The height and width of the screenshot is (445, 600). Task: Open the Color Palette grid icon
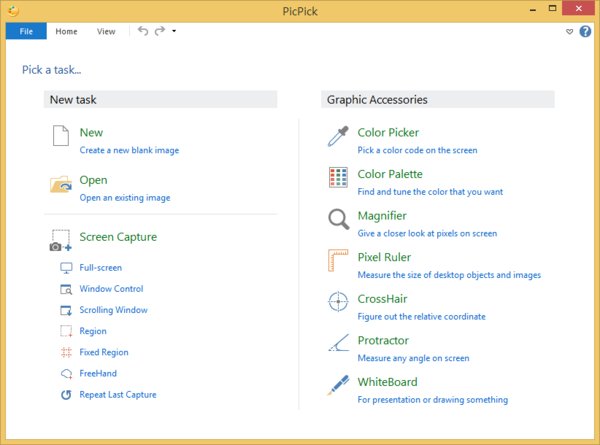339,179
